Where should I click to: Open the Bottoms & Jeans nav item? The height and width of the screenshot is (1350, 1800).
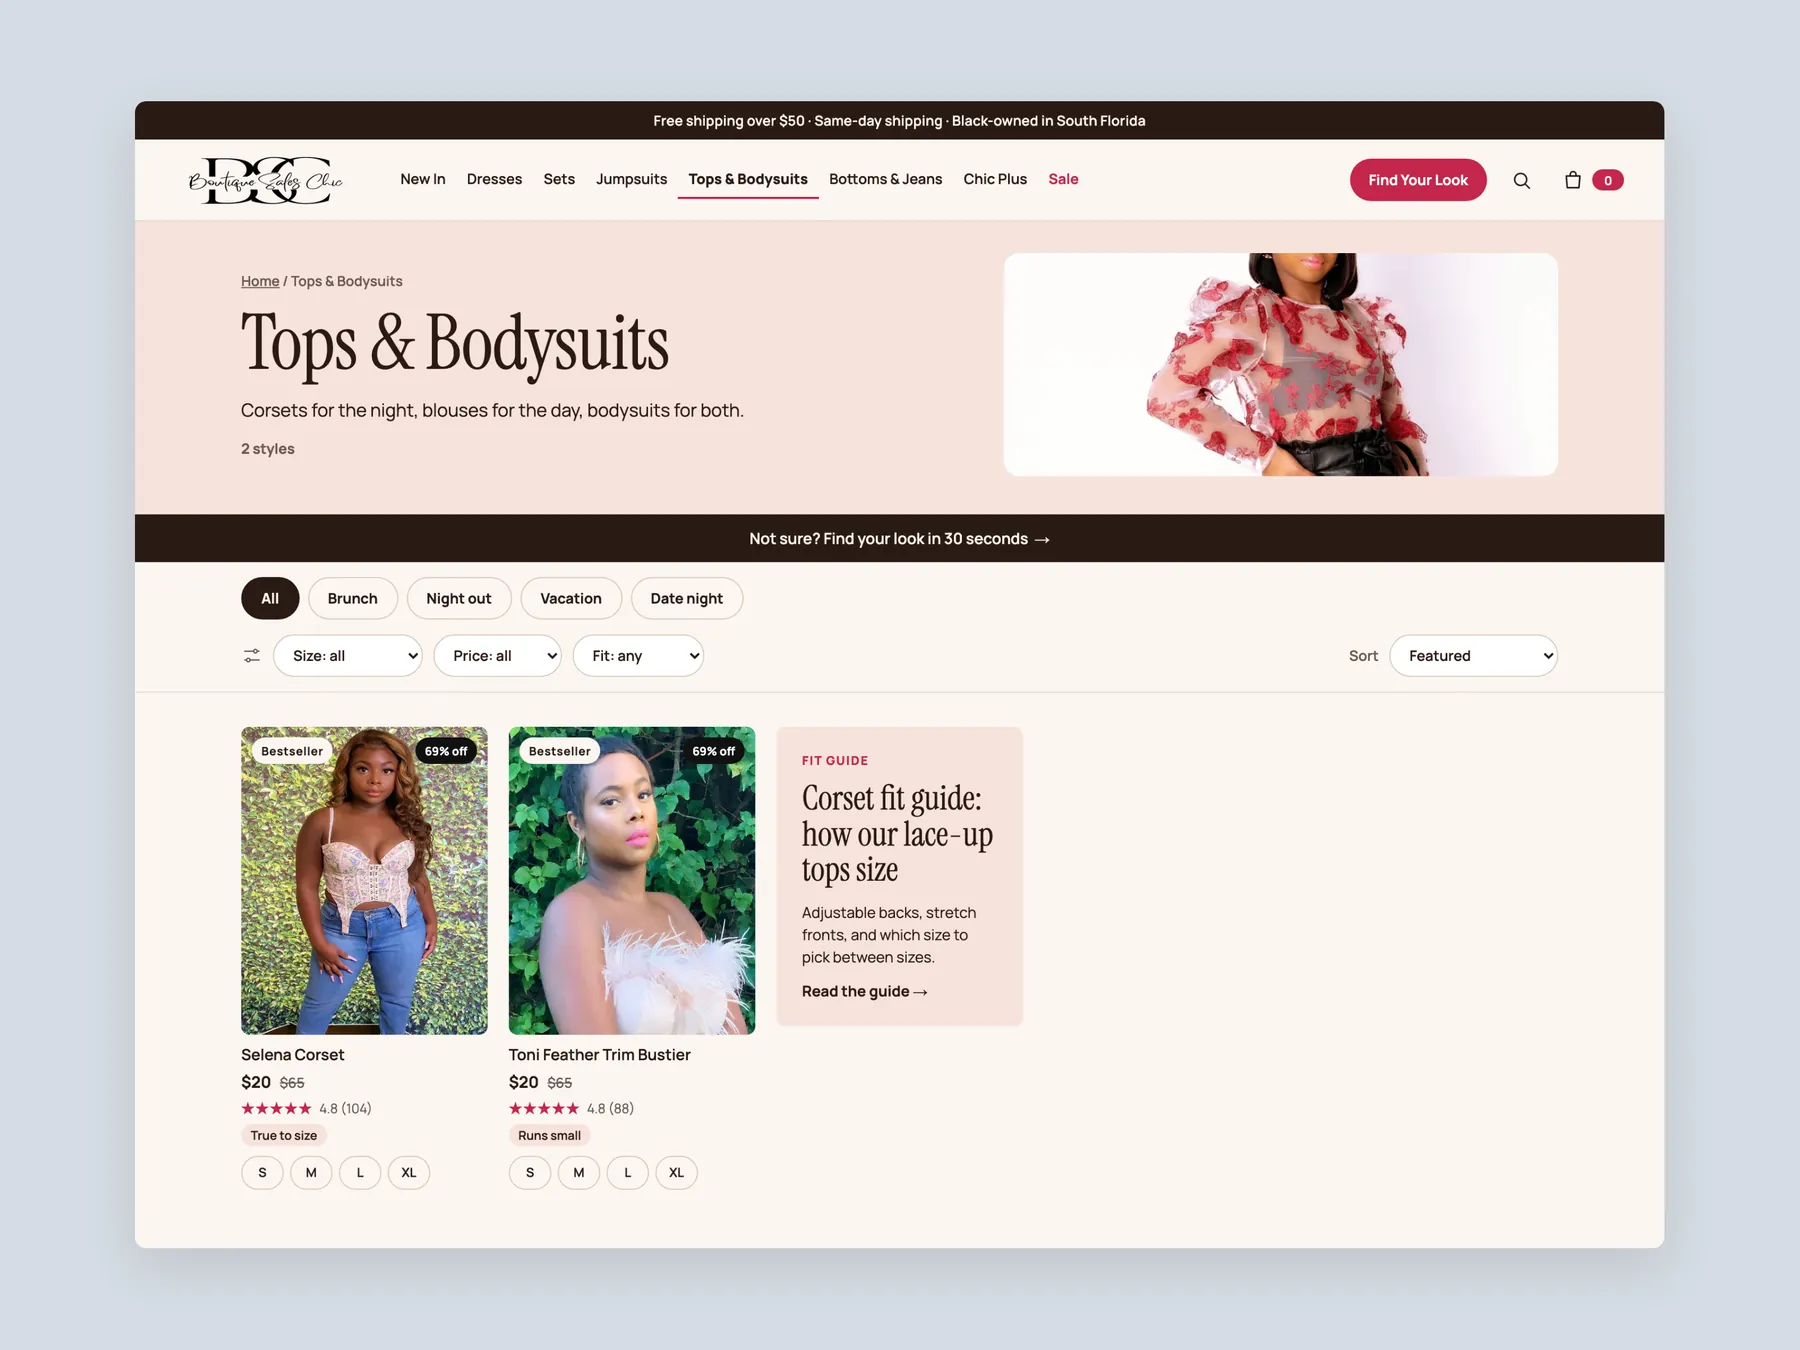tap(885, 179)
